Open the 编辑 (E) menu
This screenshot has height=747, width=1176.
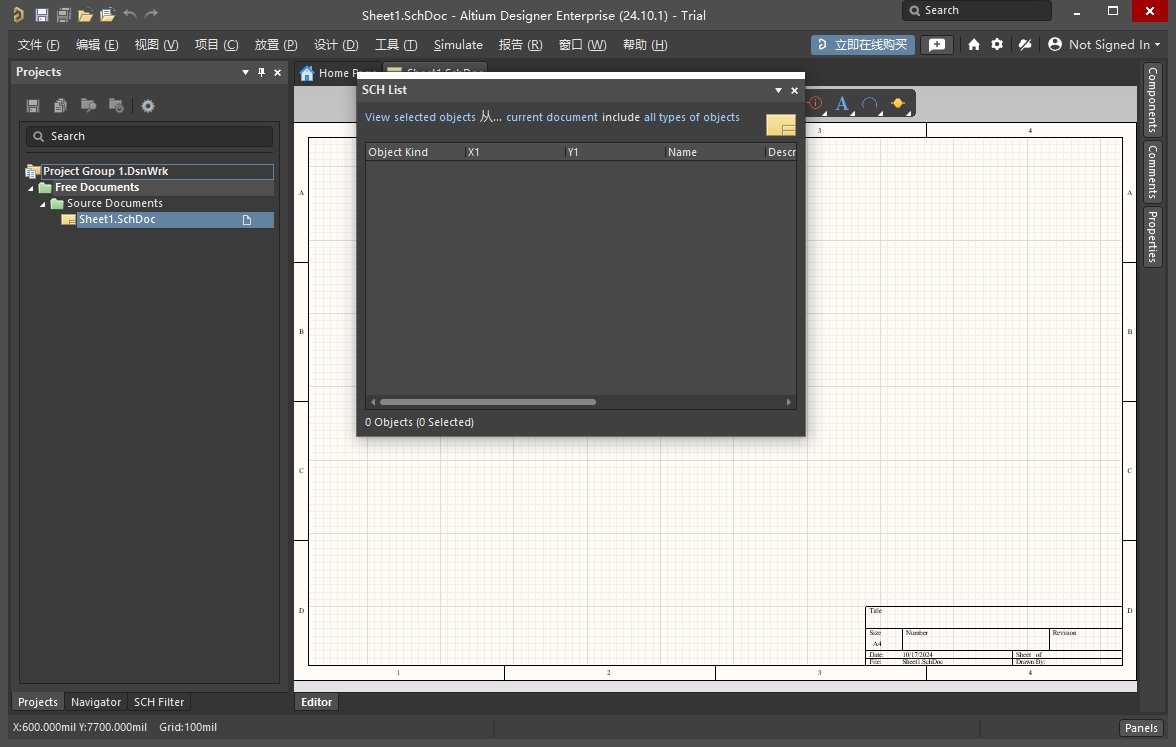click(97, 44)
